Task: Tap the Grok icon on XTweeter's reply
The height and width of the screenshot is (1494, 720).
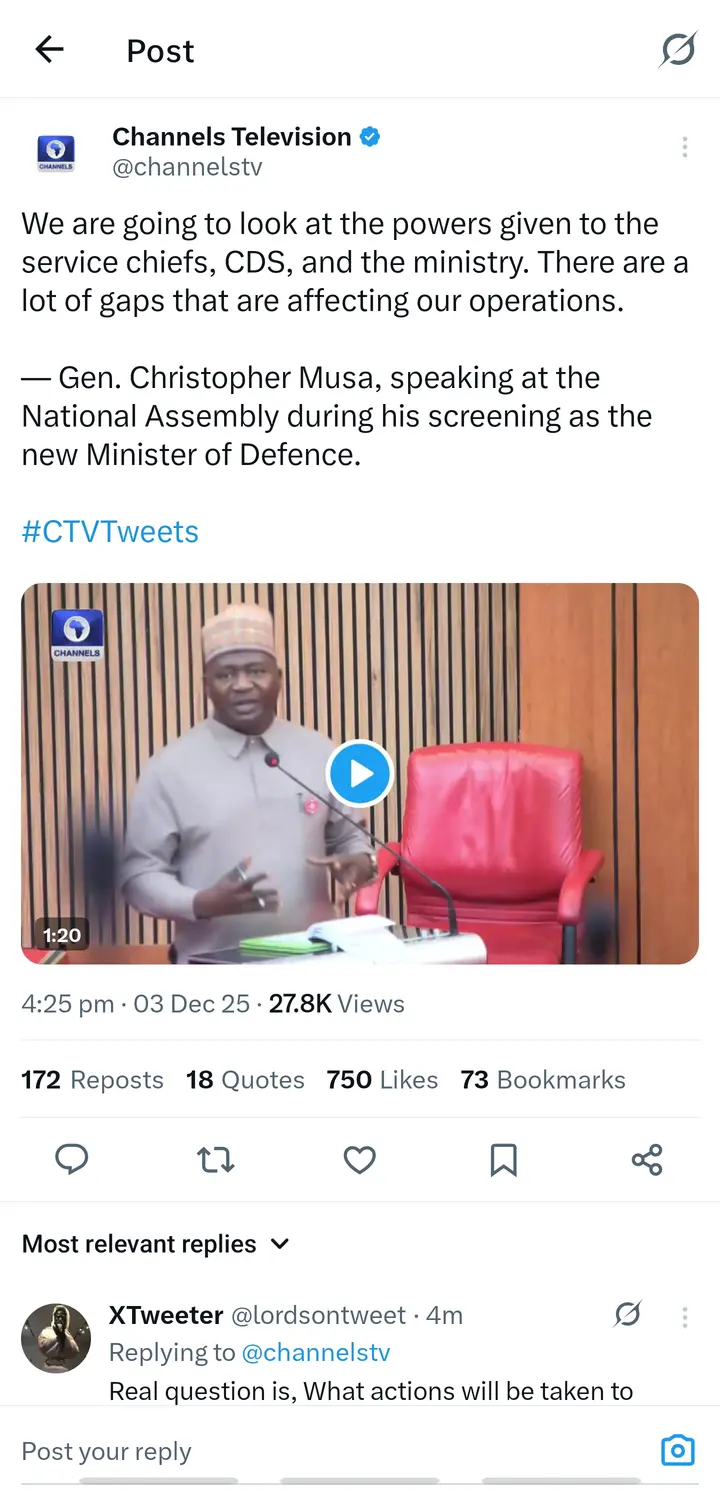Action: tap(627, 1315)
